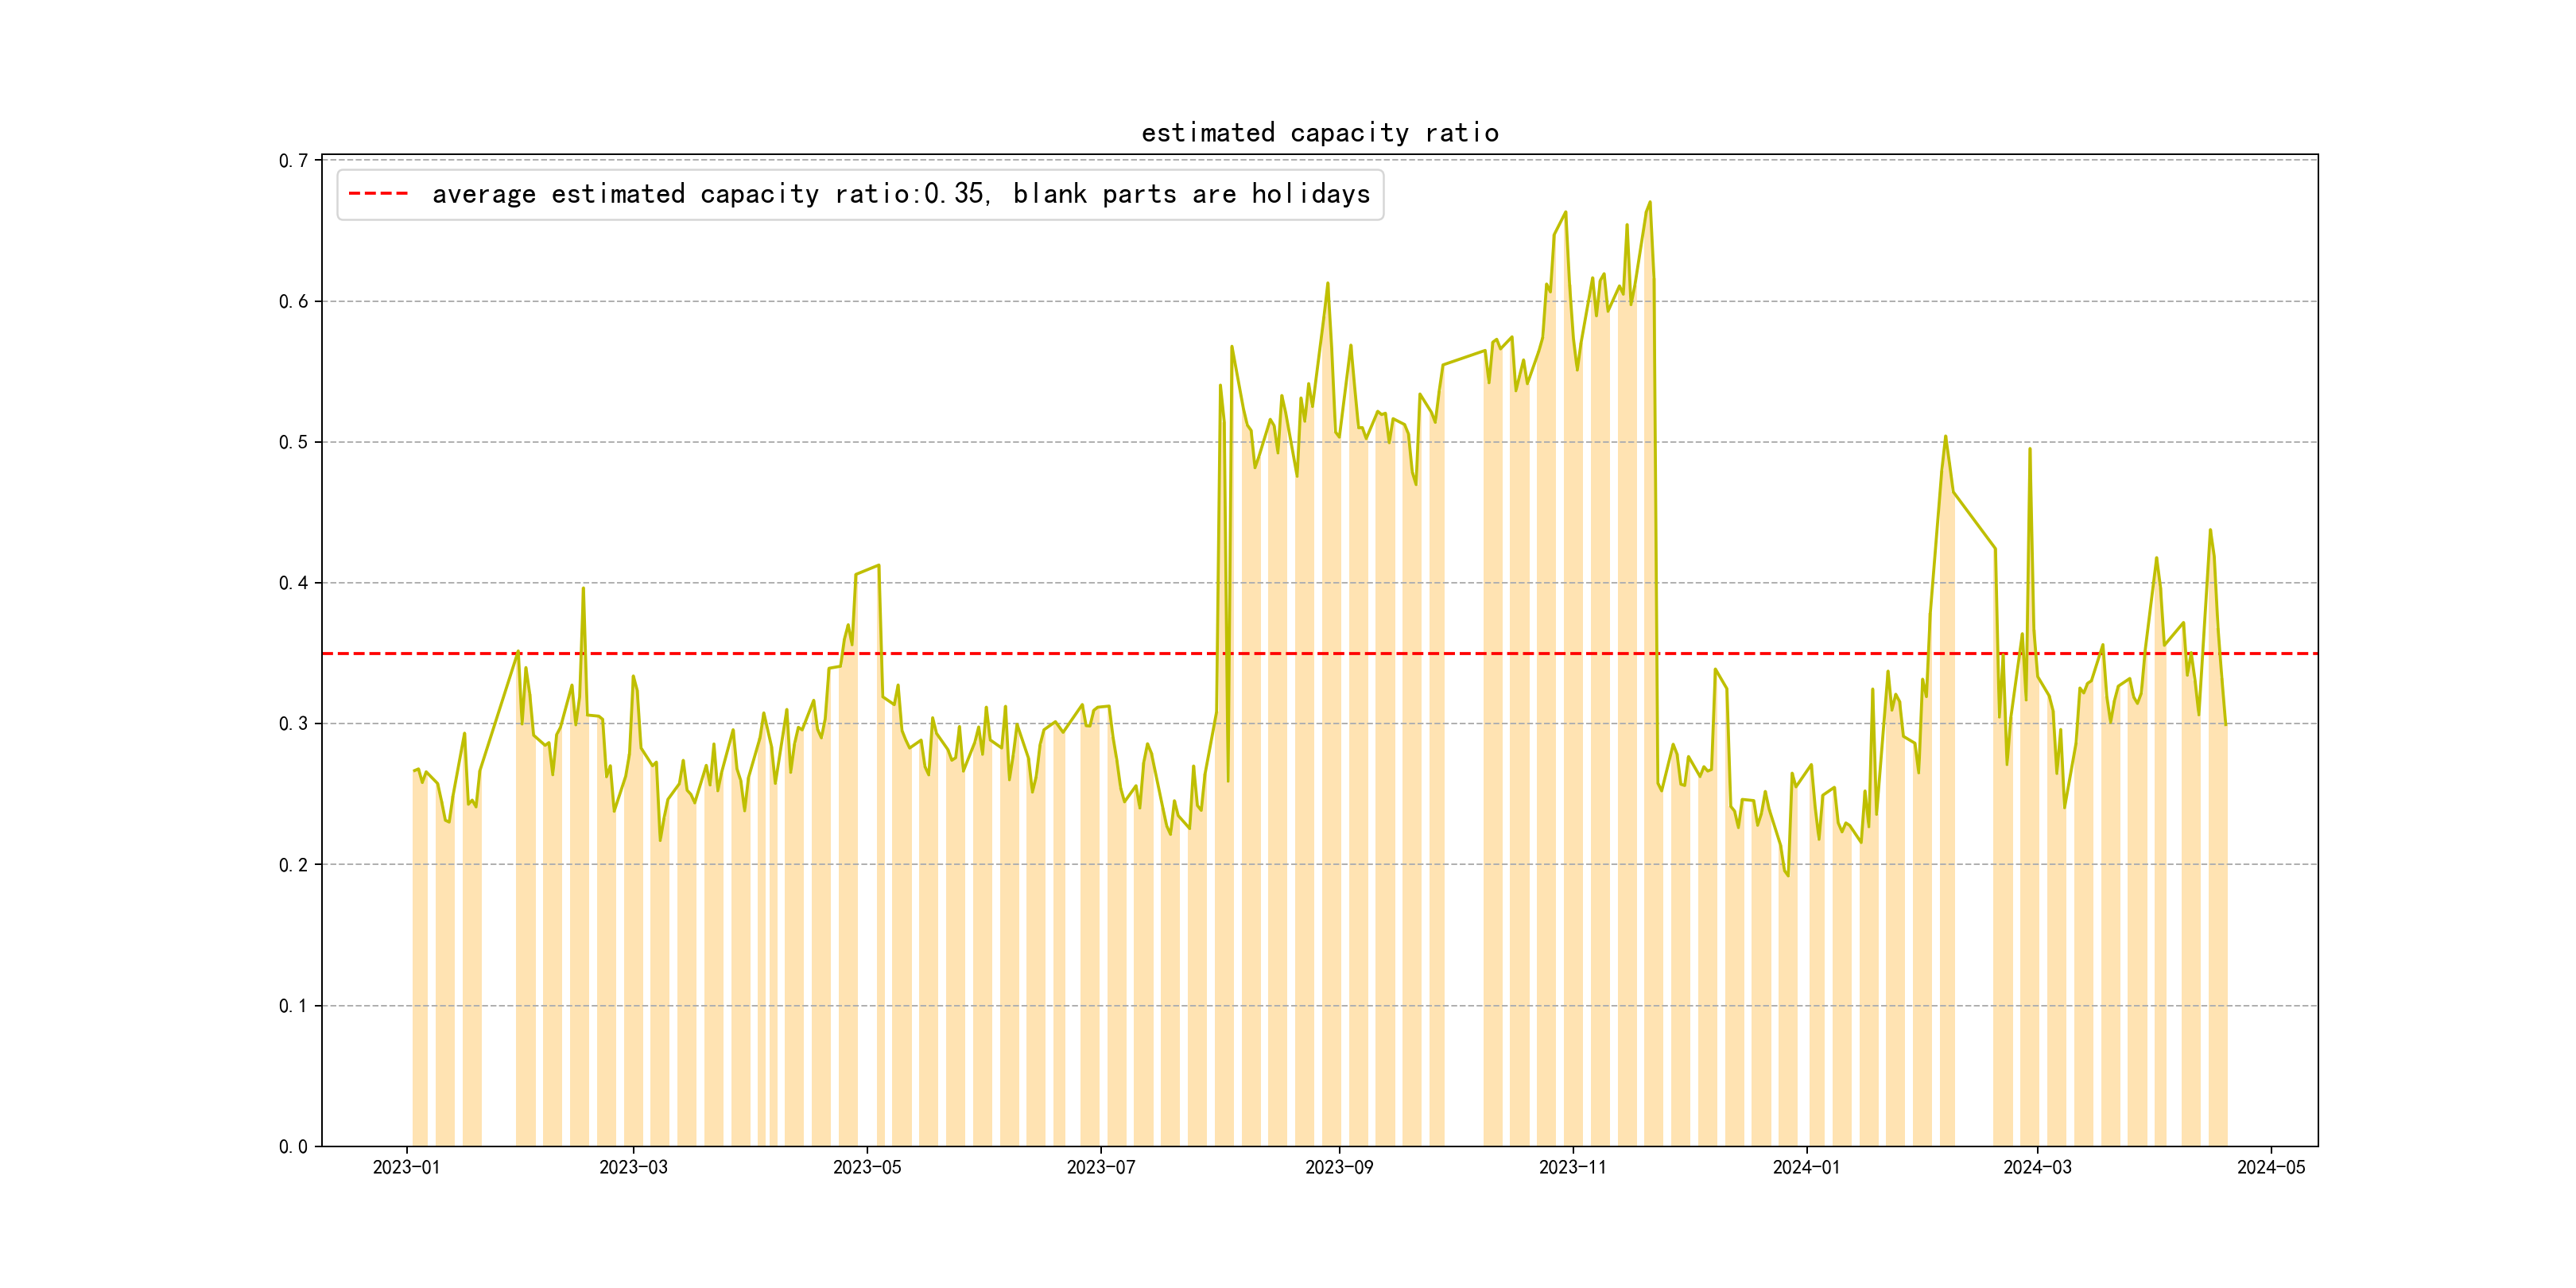Screen dimensions: 2576x1288
Task: Click the 0.3 y-axis tick label
Action: coord(293,724)
